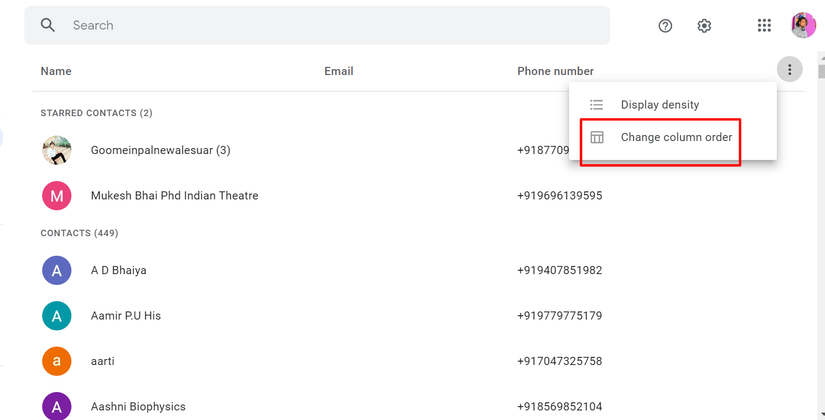Click the three-dot list options button

coord(789,70)
